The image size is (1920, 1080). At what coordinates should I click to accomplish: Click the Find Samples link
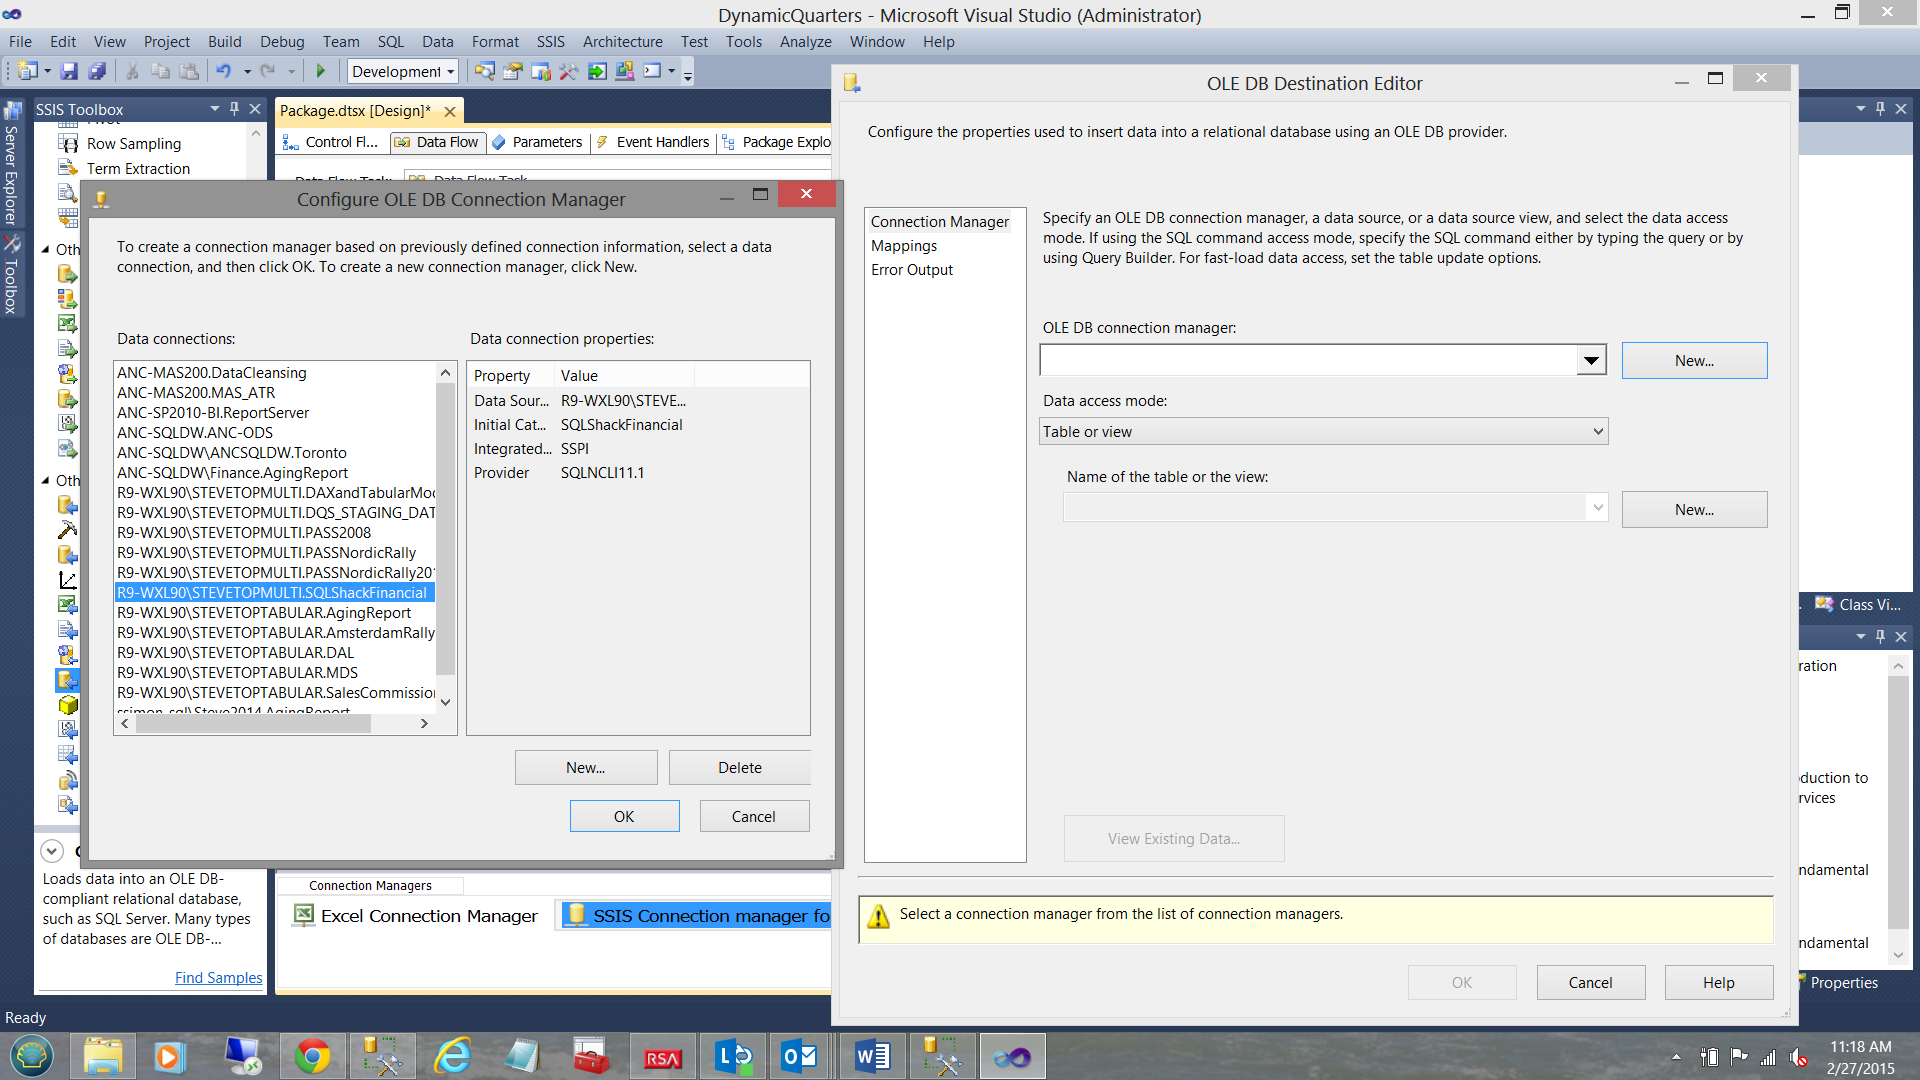click(218, 978)
